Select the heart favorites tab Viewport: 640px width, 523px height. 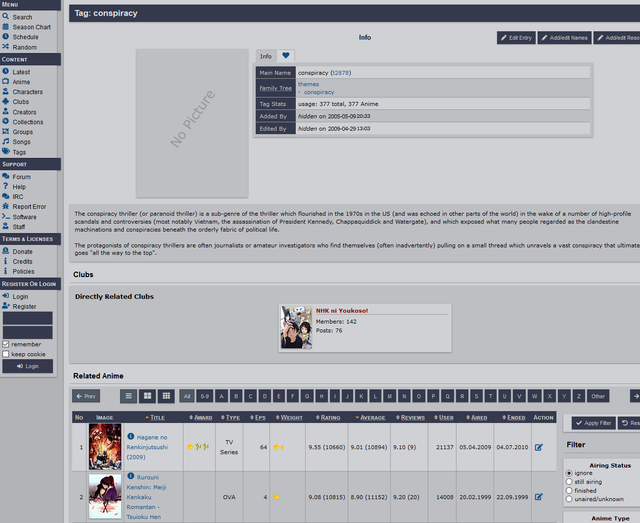pos(286,56)
